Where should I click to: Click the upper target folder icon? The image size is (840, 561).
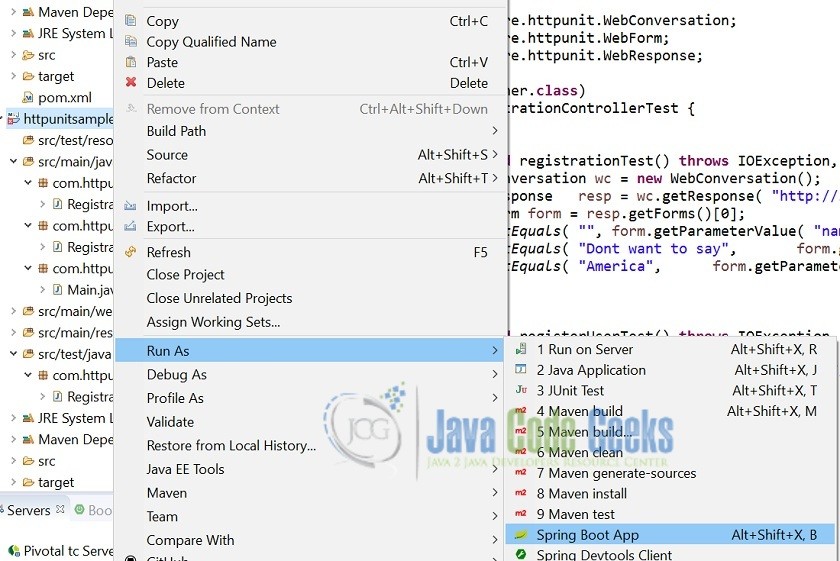28,76
